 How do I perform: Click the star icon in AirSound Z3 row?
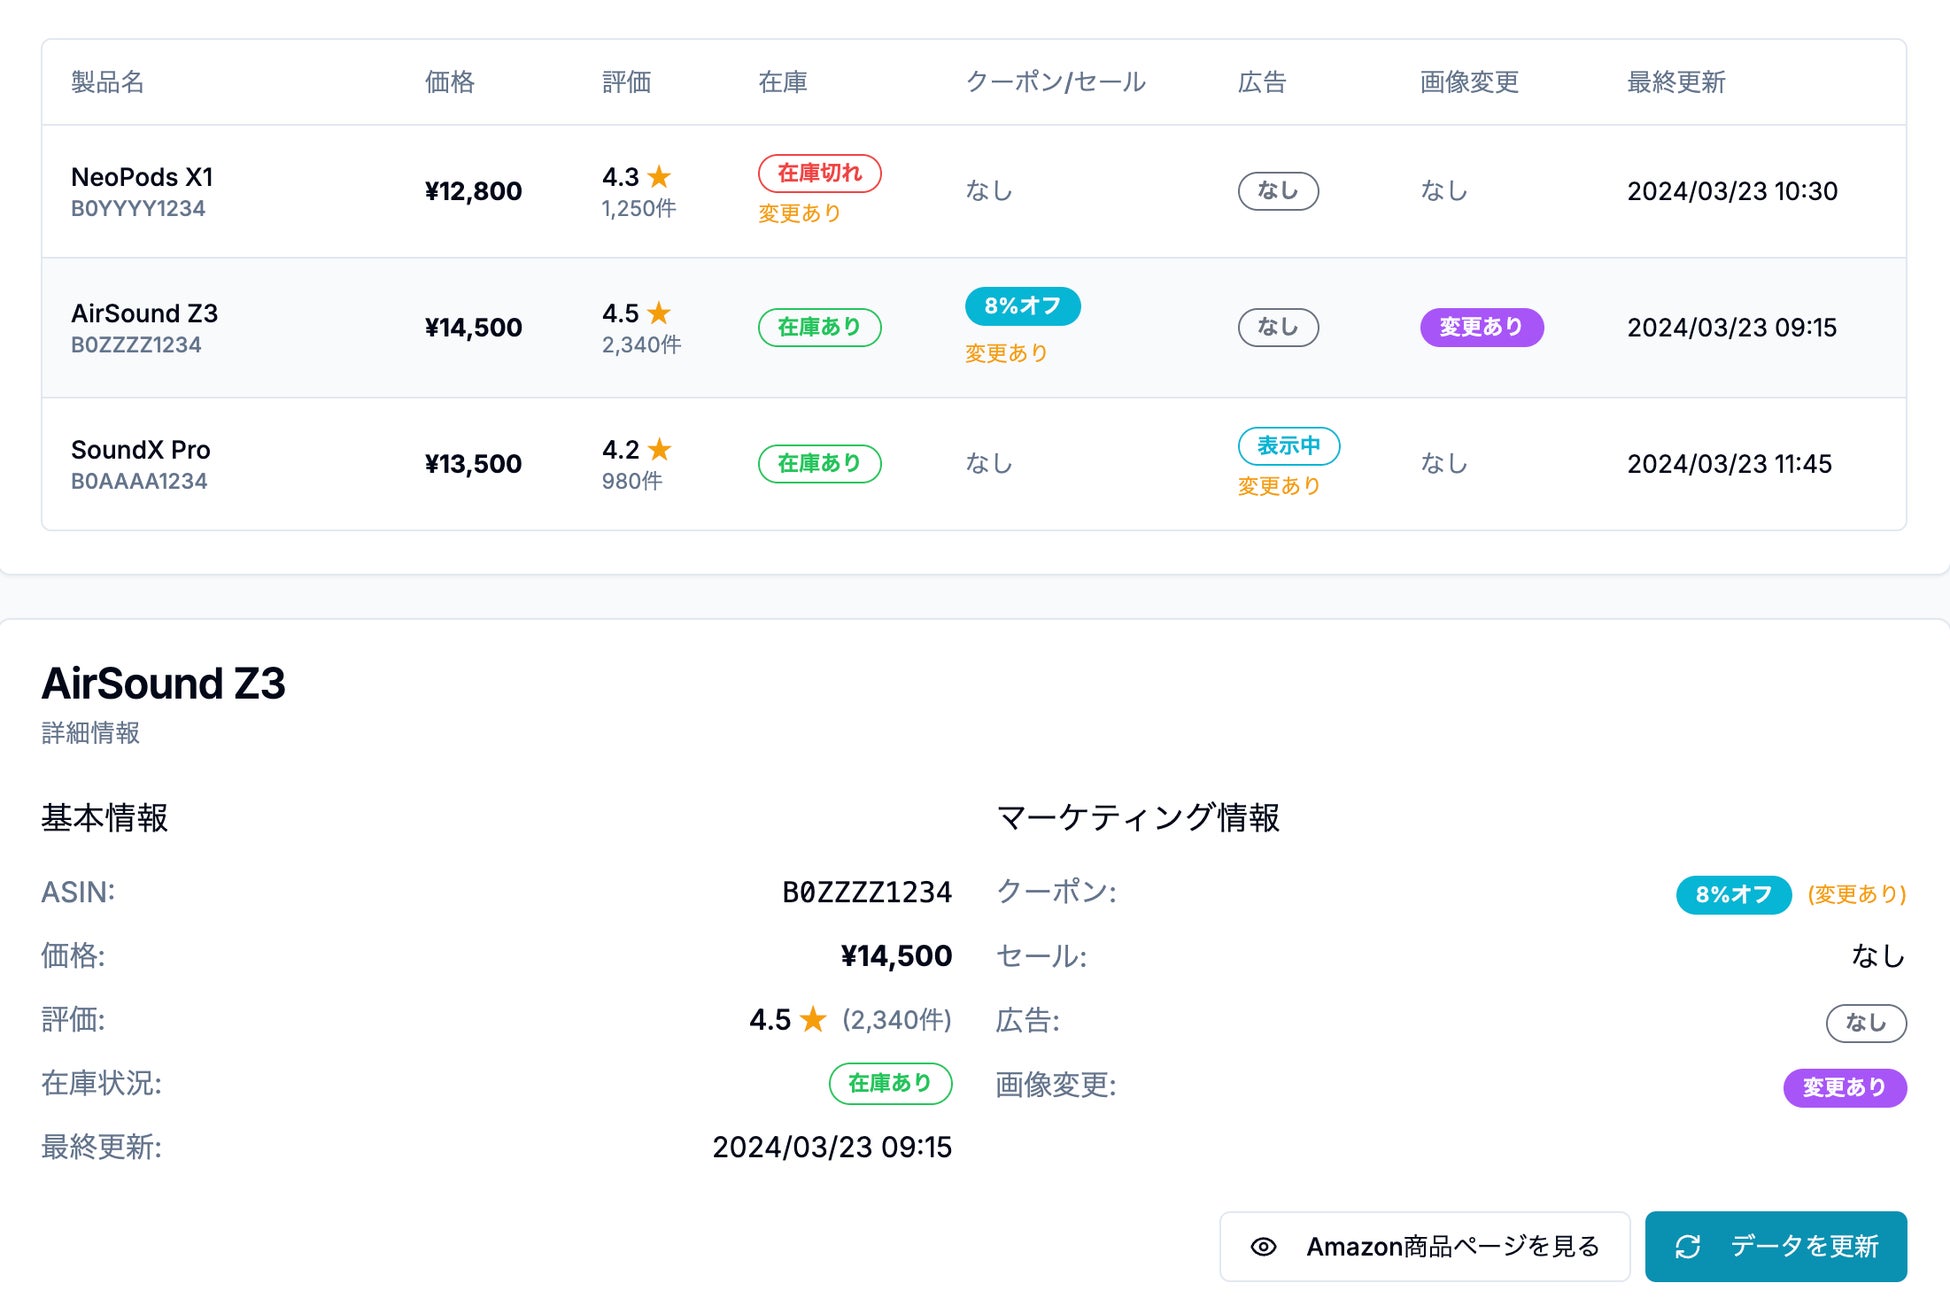(659, 313)
